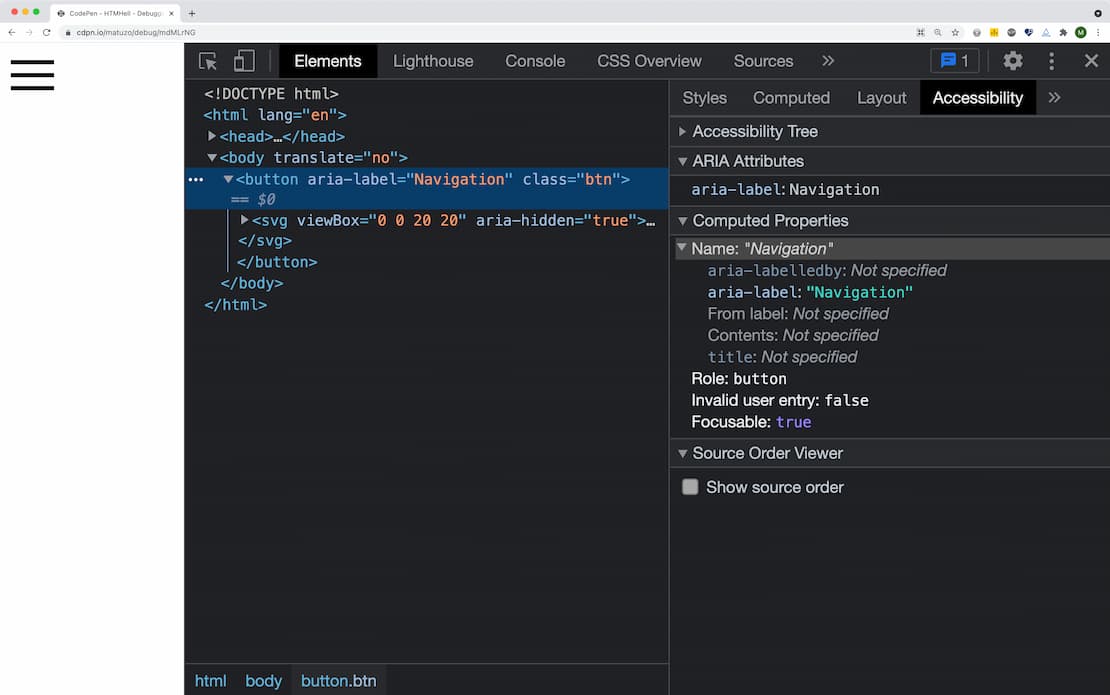Open the customize DevTools three-dot menu
This screenshot has width=1110, height=695.
[1051, 61]
